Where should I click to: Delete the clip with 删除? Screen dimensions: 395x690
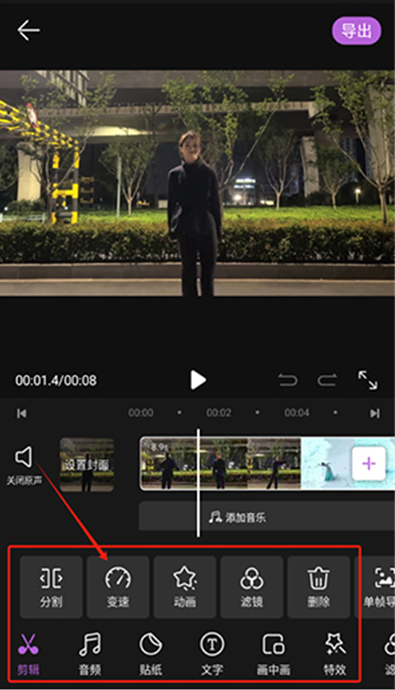click(x=318, y=587)
